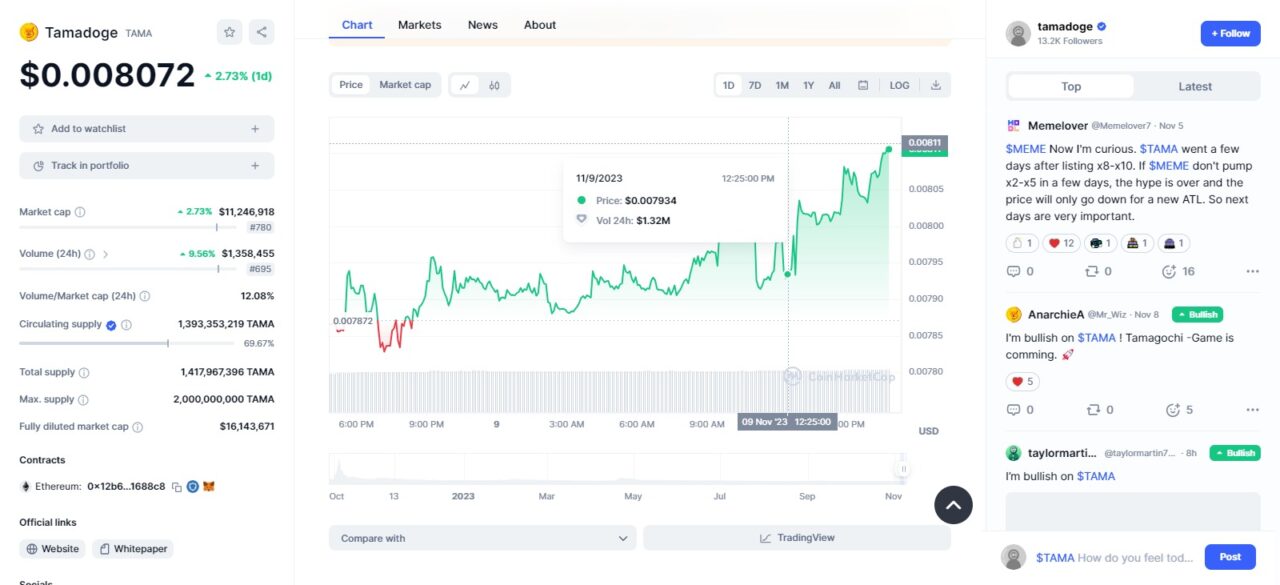Set chart range to 1Y
The height and width of the screenshot is (585, 1280).
click(x=808, y=85)
